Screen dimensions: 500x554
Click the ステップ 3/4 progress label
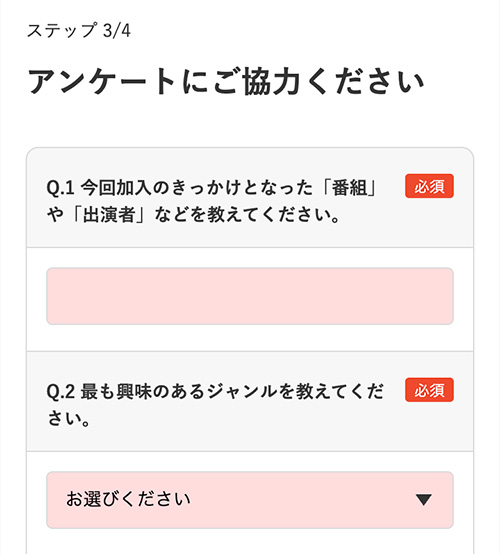pyautogui.click(x=79, y=30)
